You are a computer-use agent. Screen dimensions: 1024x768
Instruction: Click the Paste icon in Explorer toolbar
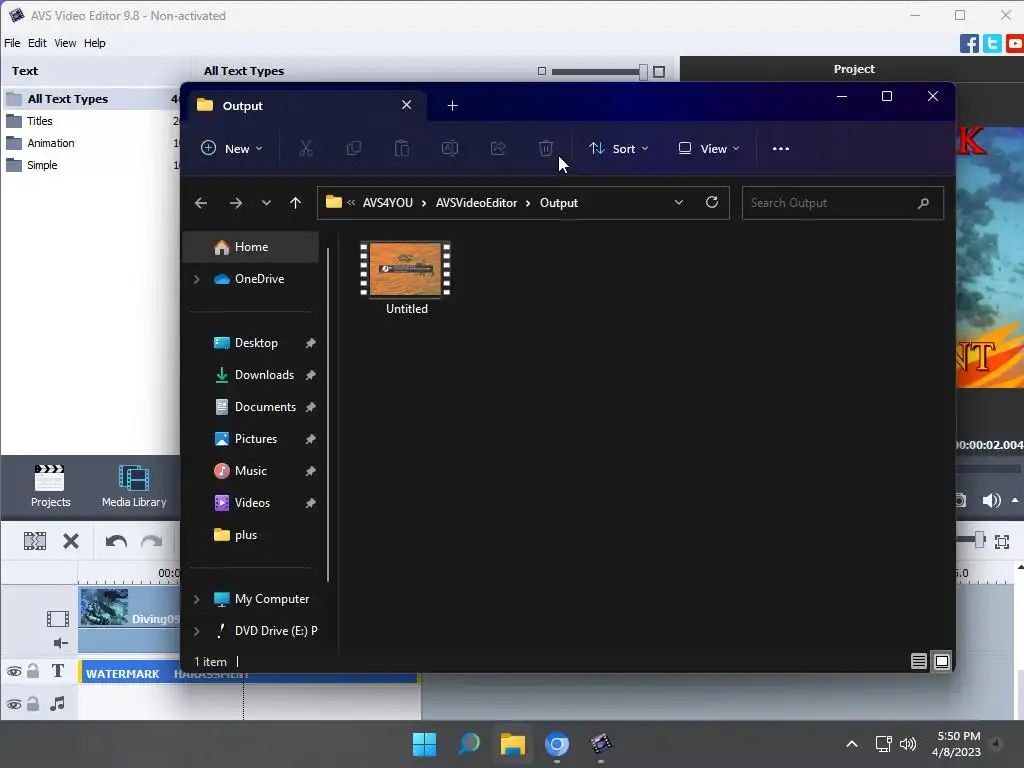pyautogui.click(x=402, y=148)
